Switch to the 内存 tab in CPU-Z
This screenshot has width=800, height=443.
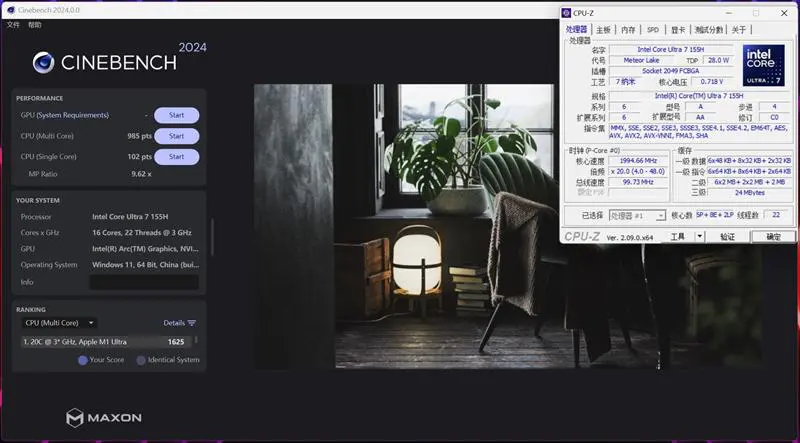(628, 30)
